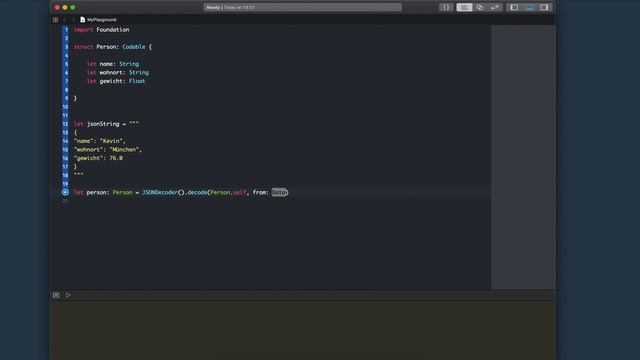Click '"wohnort": "München",' JSON line
Screen dimensions: 640x360
(108, 150)
